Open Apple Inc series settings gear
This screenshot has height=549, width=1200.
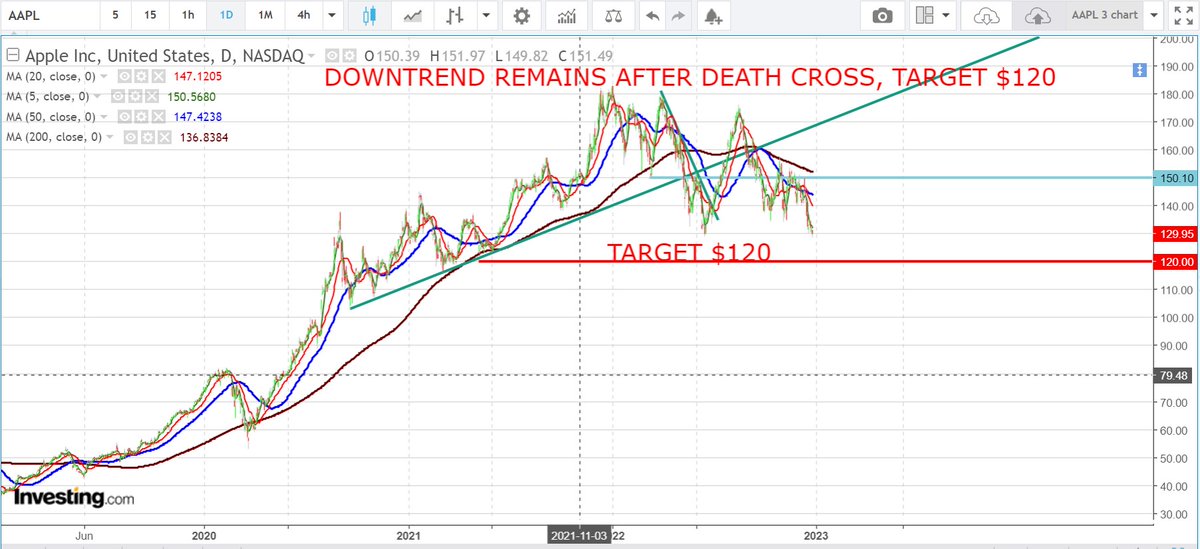[349, 56]
